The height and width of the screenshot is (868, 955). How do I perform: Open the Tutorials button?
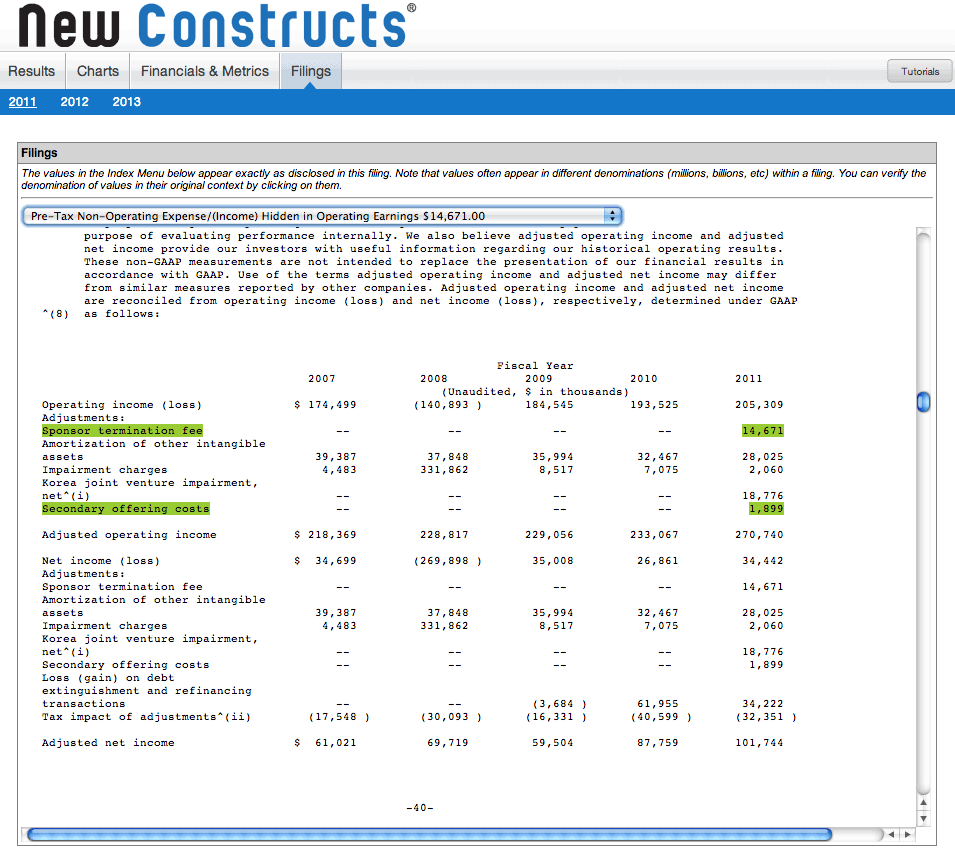pyautogui.click(x=920, y=71)
